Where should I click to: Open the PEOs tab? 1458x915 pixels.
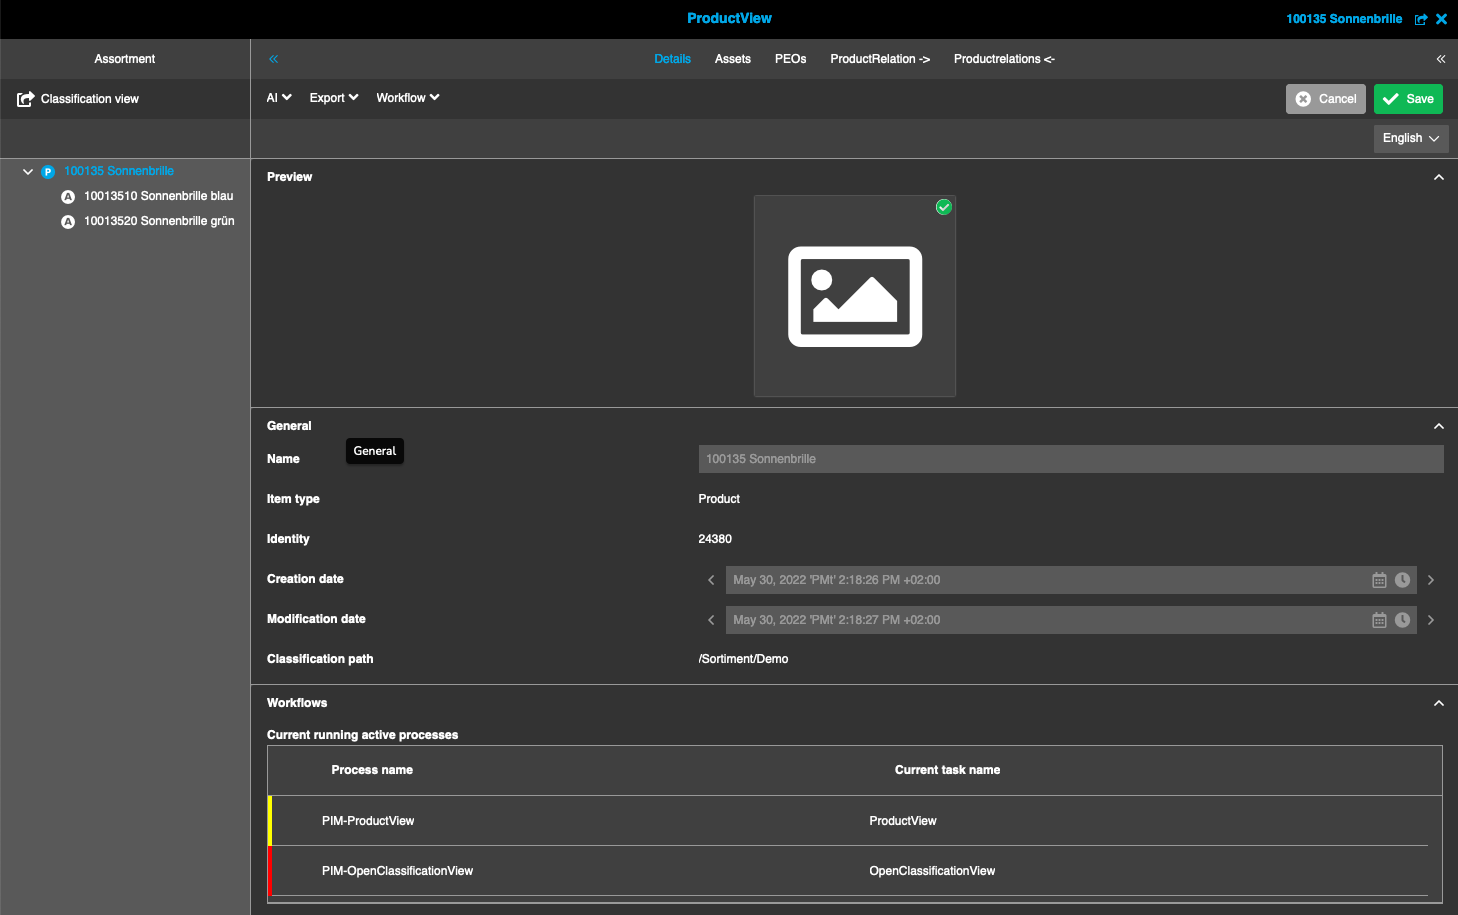point(790,58)
